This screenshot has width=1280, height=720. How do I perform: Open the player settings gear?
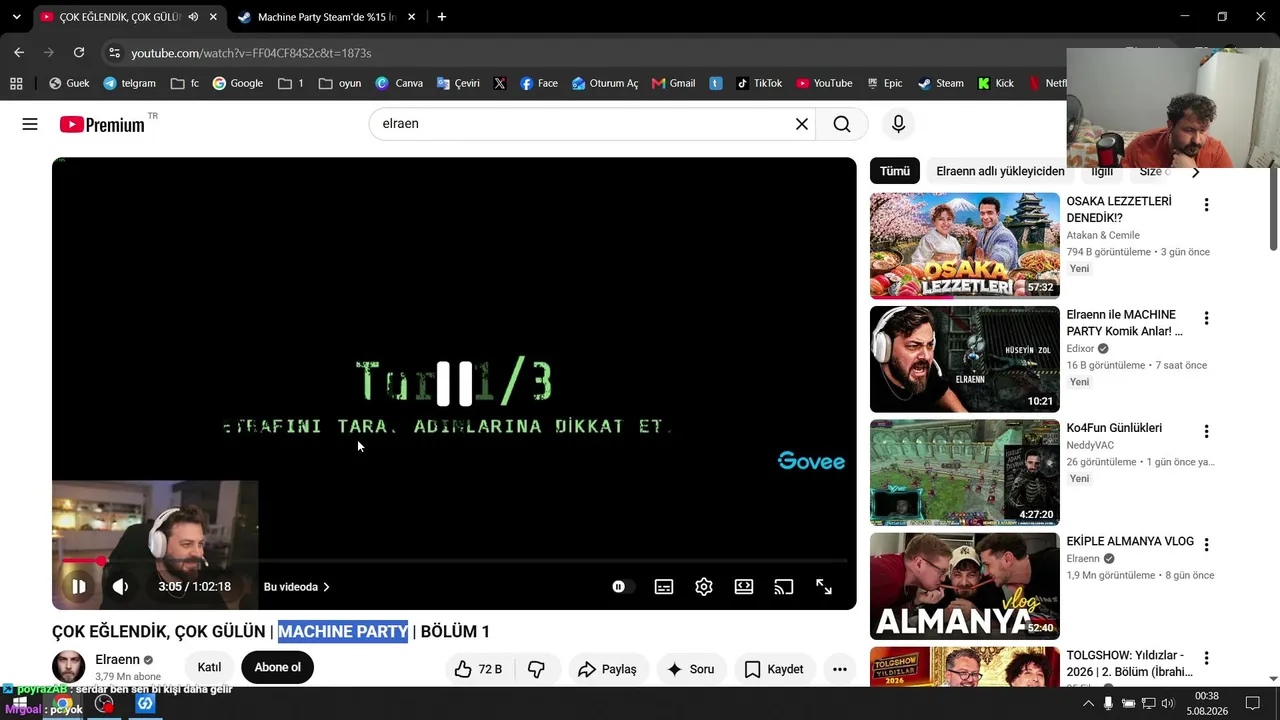[x=704, y=587]
